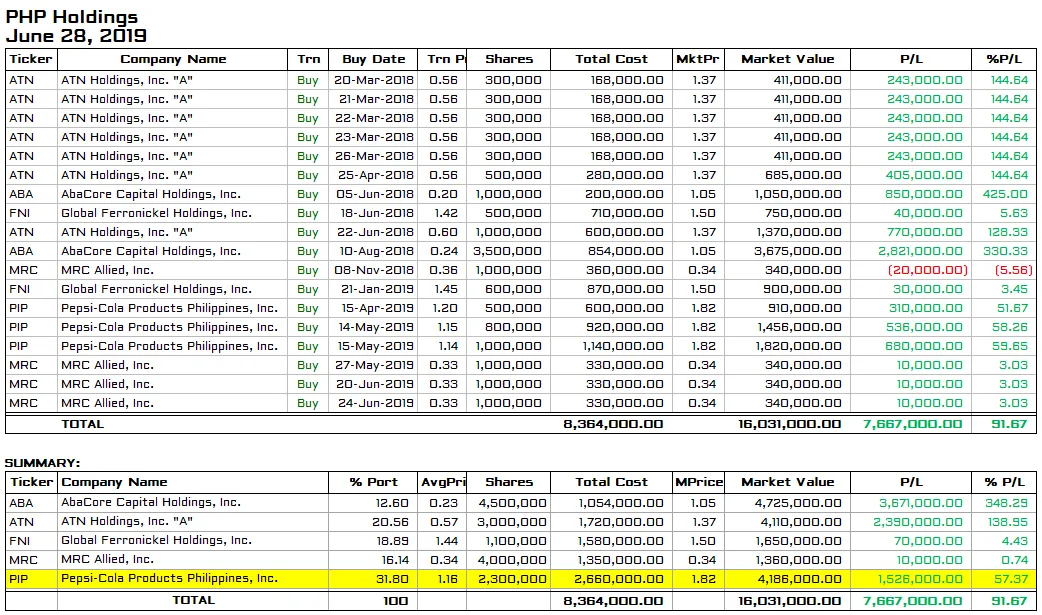Select Buy Date cell '24-Jun-2019'
Viewport: 1042px width, 615px height.
pyautogui.click(x=375, y=404)
